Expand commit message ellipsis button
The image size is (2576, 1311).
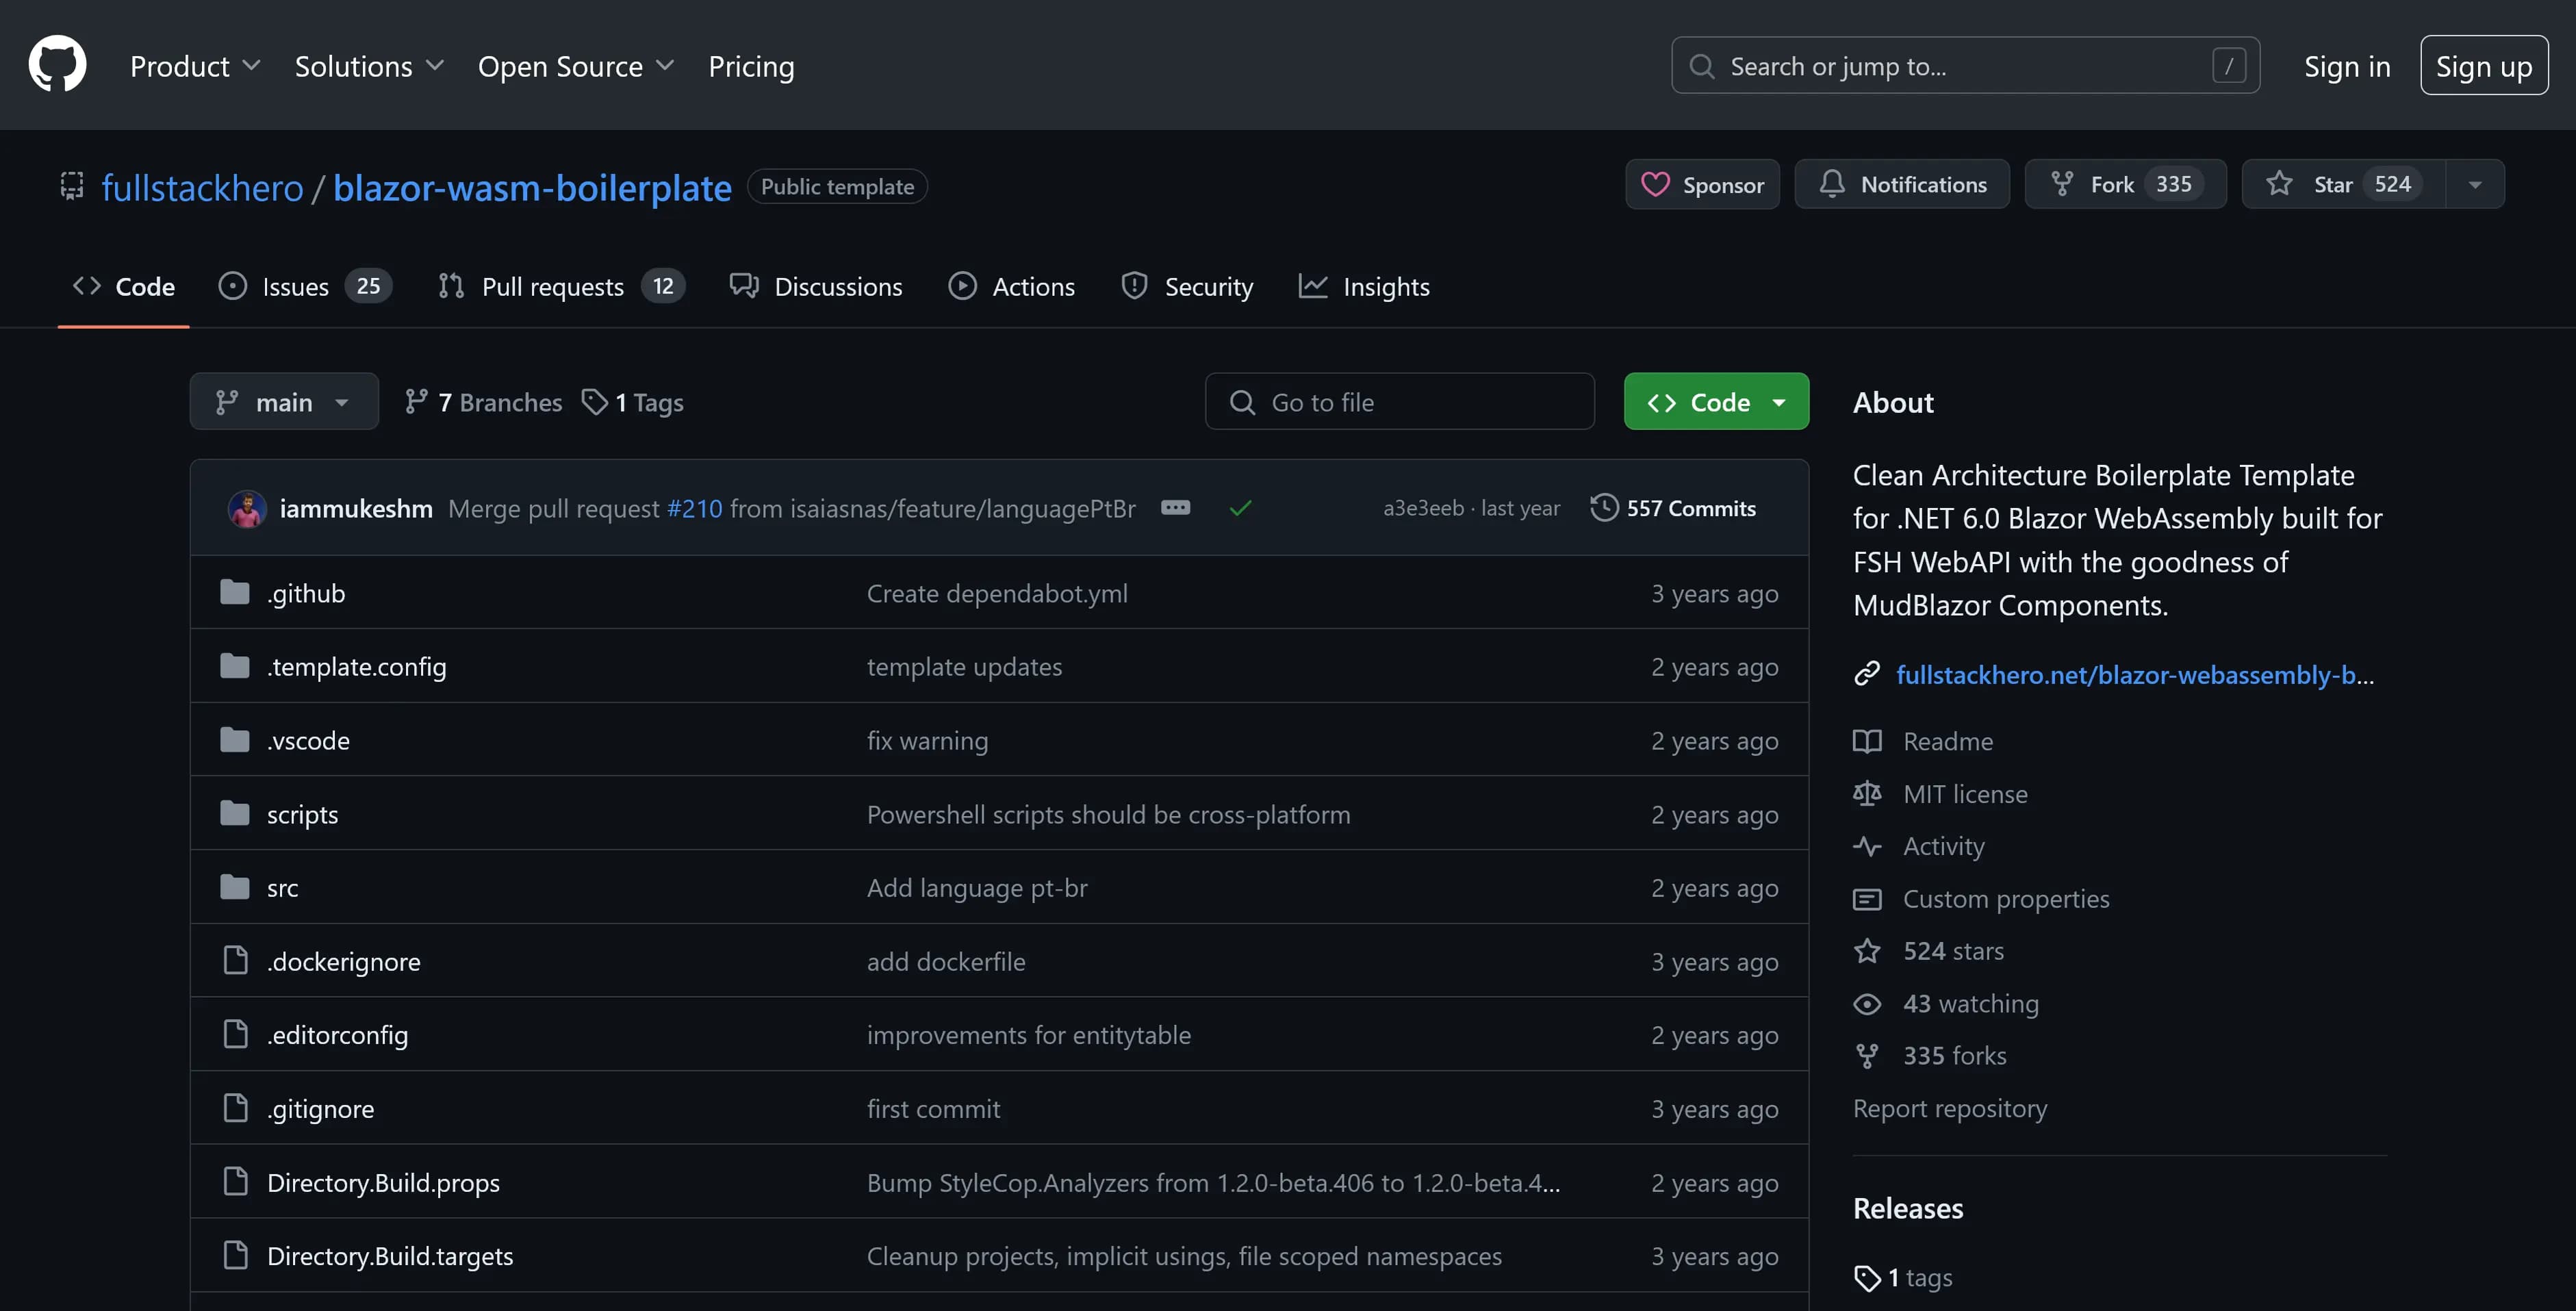pos(1175,508)
